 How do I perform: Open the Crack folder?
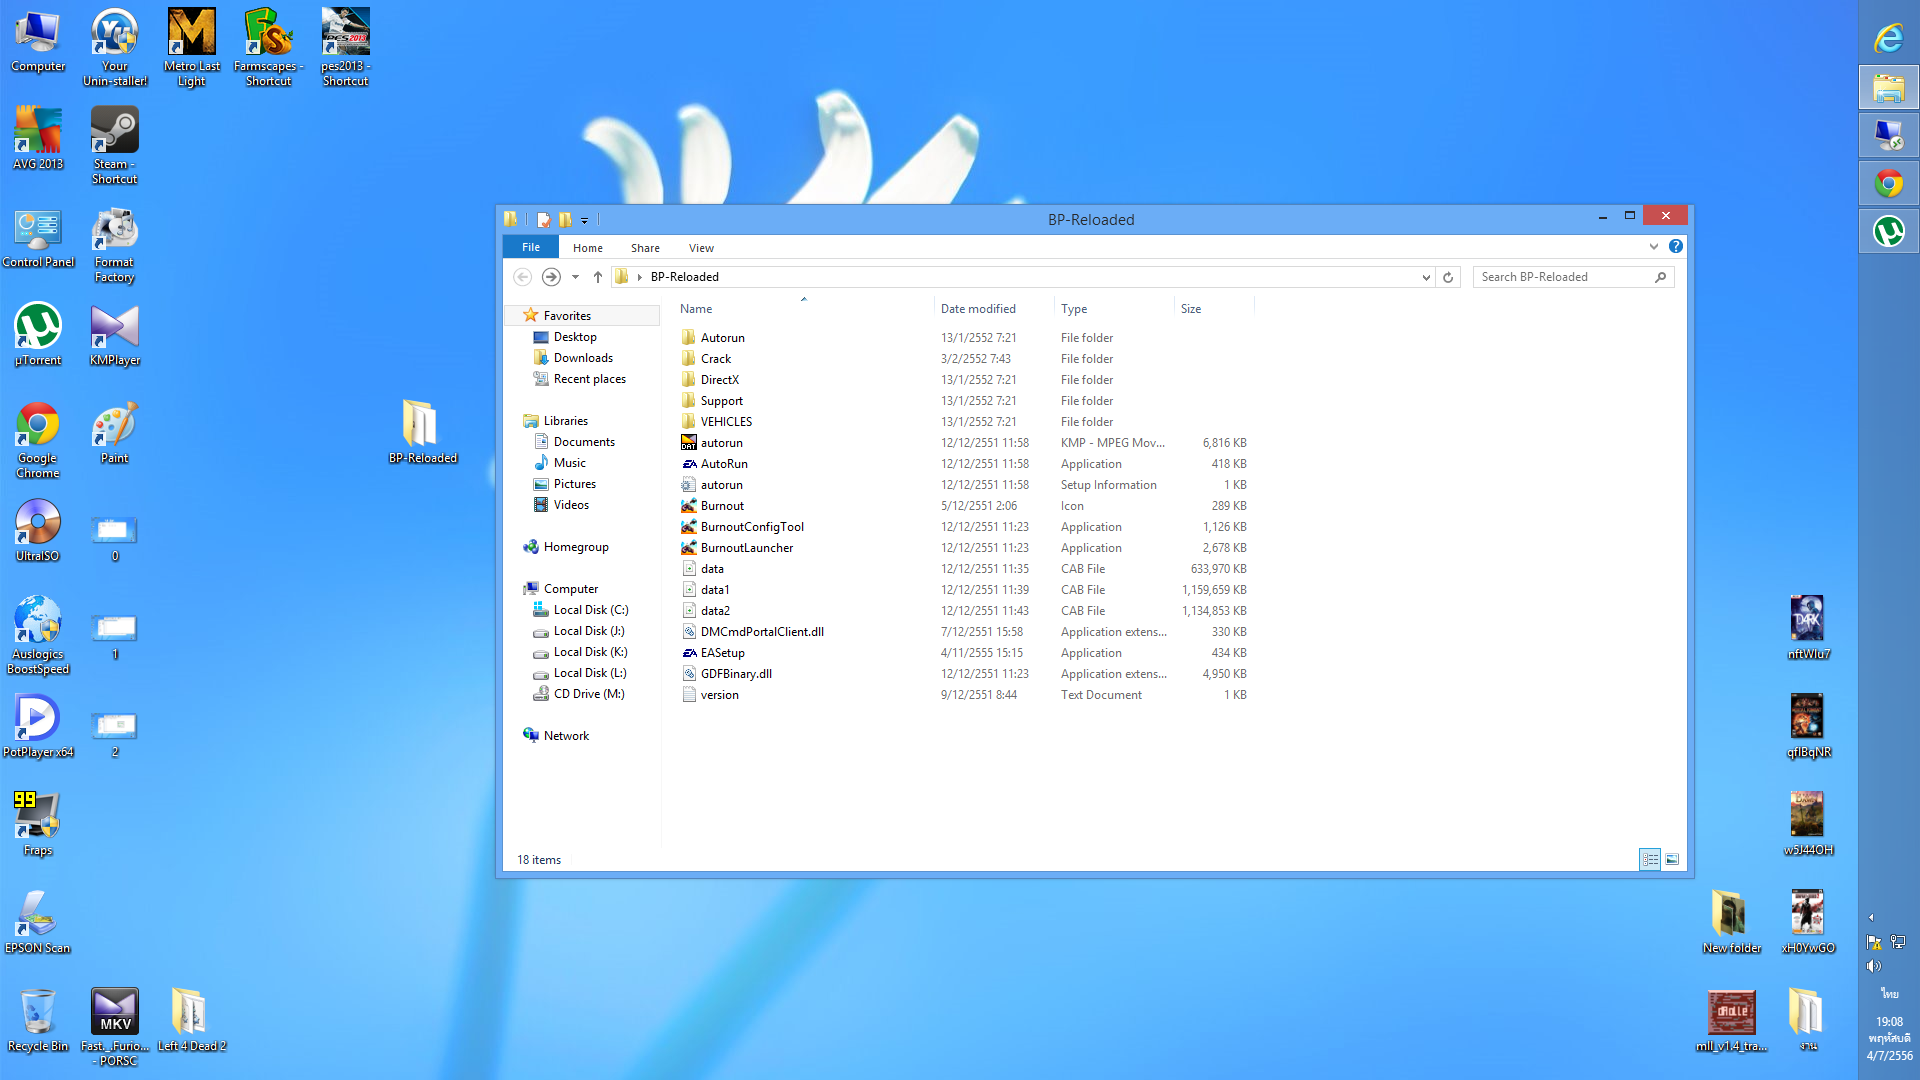pos(715,359)
